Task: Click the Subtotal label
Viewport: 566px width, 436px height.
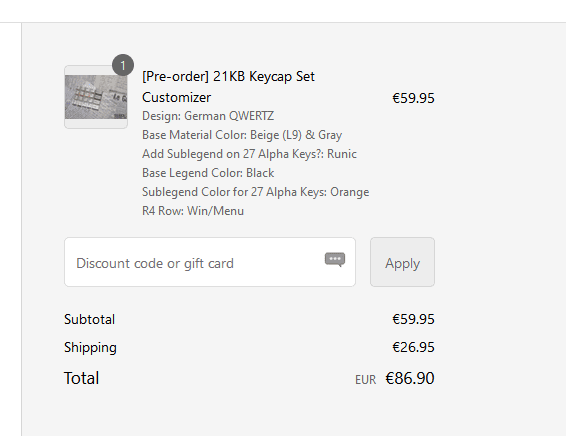Action: pyautogui.click(x=90, y=319)
